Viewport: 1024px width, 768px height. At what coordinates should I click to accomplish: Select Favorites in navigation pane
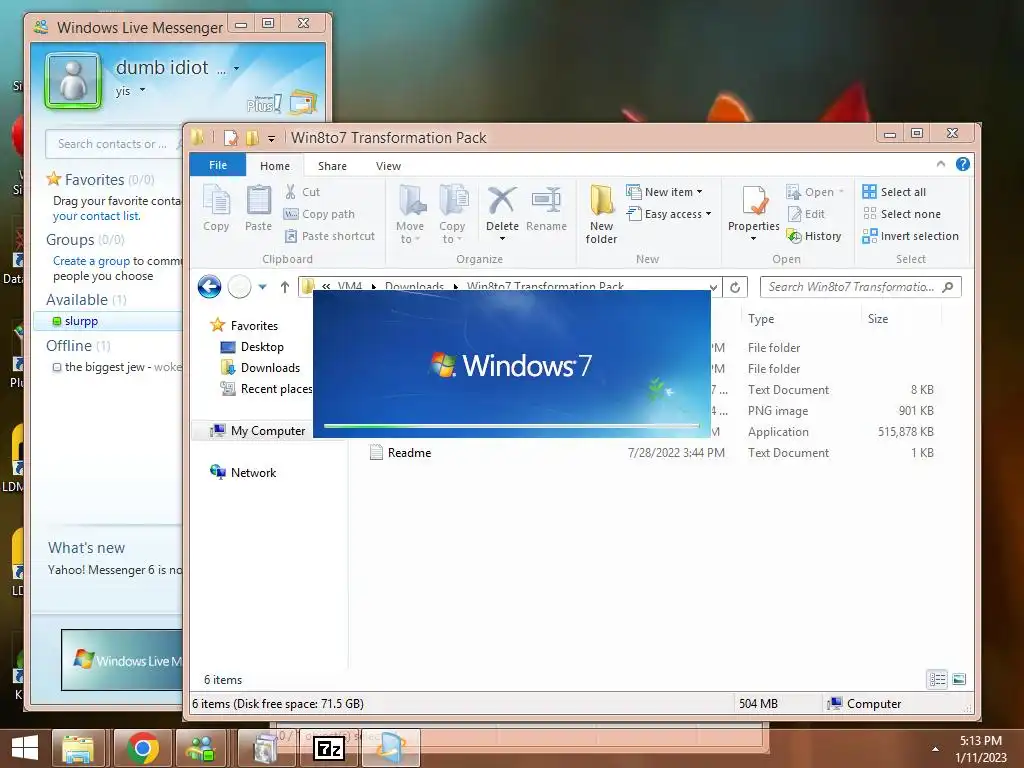click(x=244, y=325)
